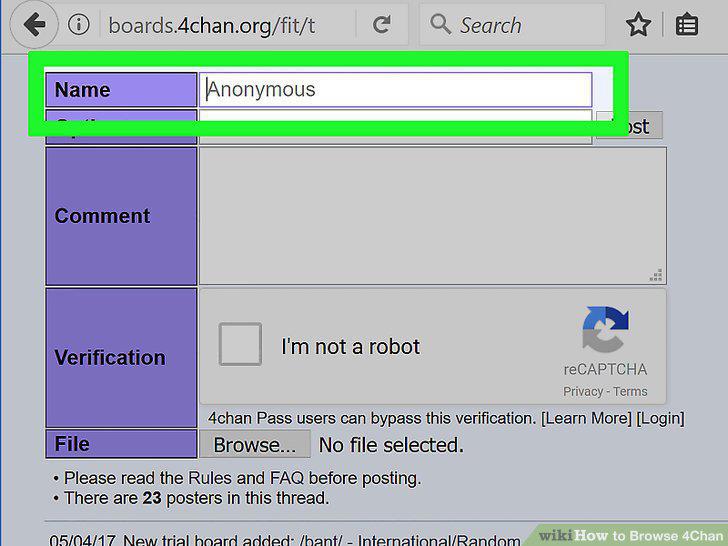Click the magnifier icon in Search box

440,24
